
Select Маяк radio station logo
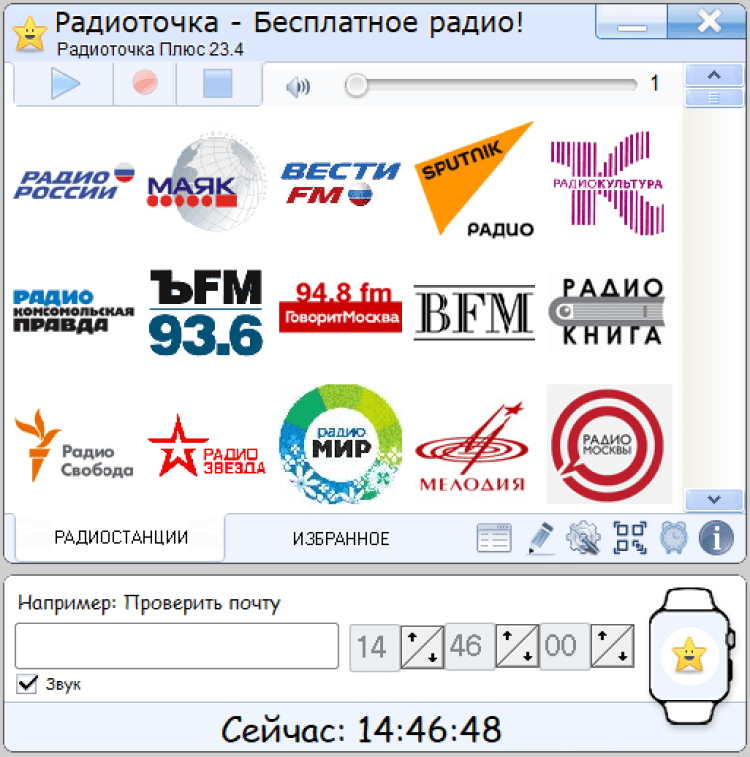[x=207, y=182]
